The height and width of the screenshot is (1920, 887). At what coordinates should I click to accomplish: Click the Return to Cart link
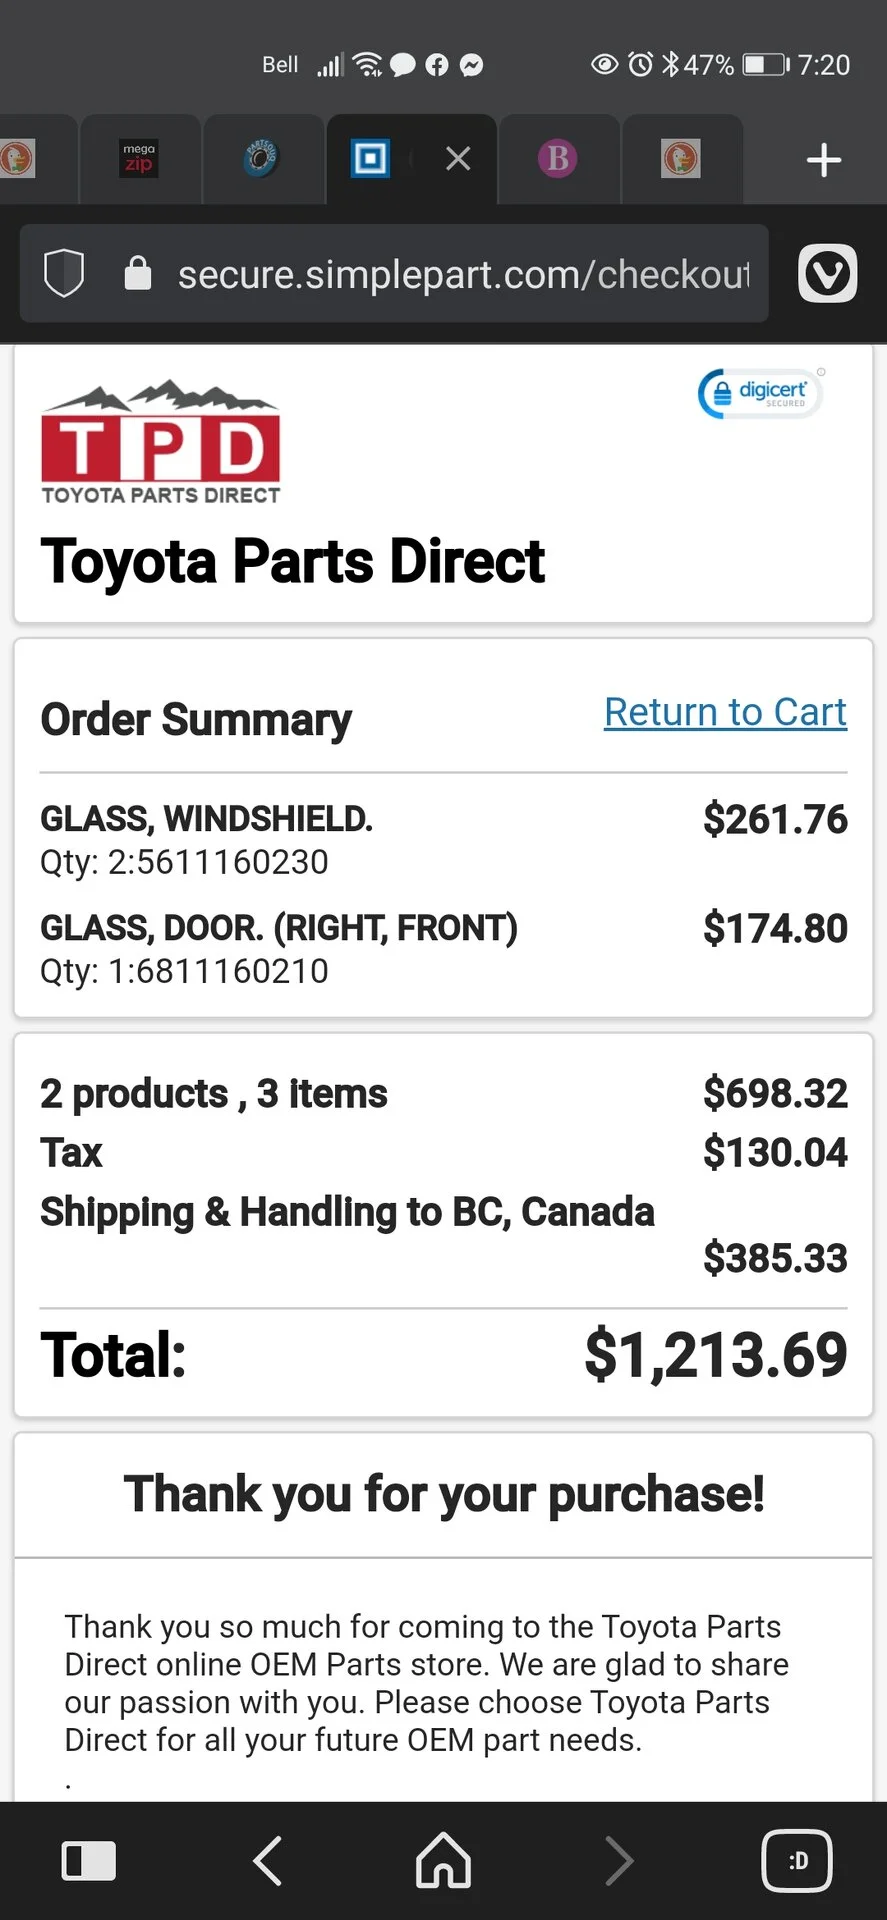click(725, 712)
